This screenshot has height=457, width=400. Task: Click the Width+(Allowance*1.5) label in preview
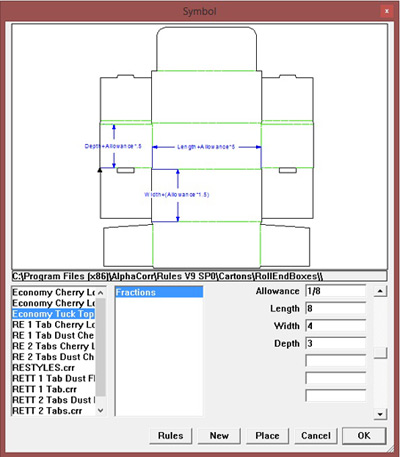(177, 195)
